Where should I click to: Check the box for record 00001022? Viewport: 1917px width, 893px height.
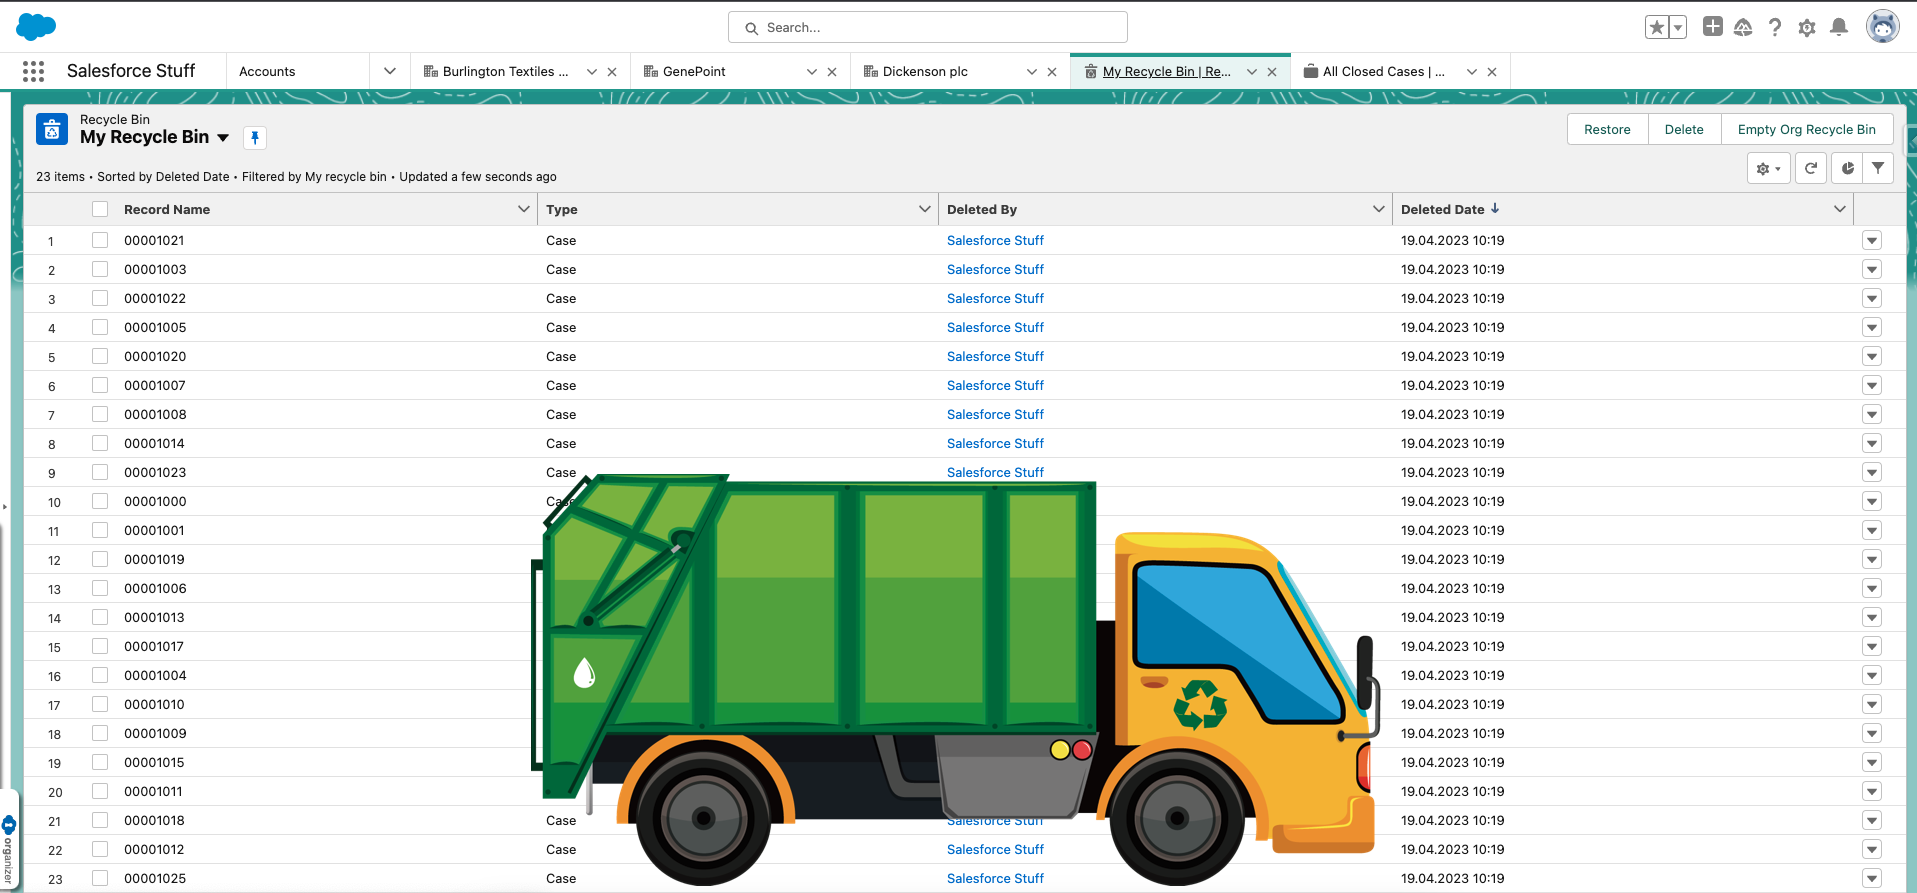point(100,298)
